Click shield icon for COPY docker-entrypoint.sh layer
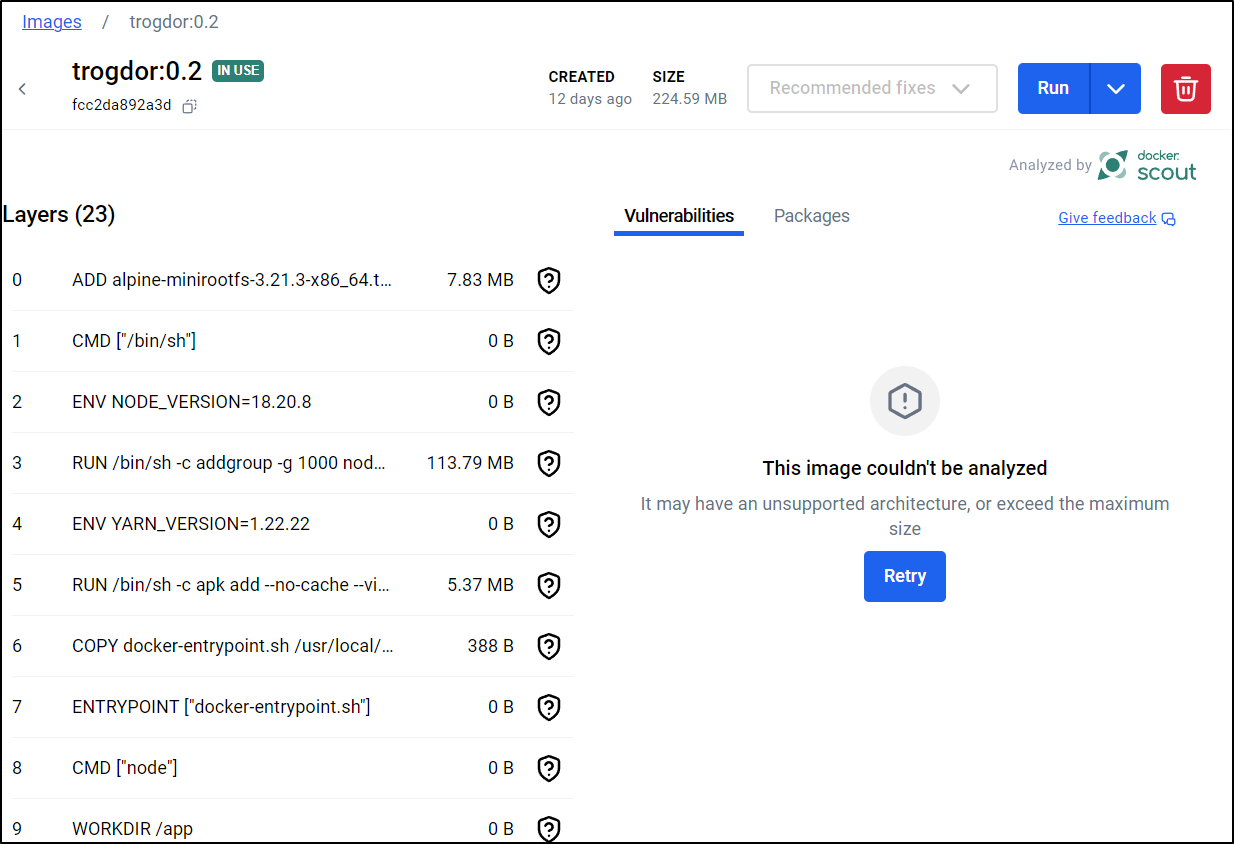The height and width of the screenshot is (844, 1234). 548,646
